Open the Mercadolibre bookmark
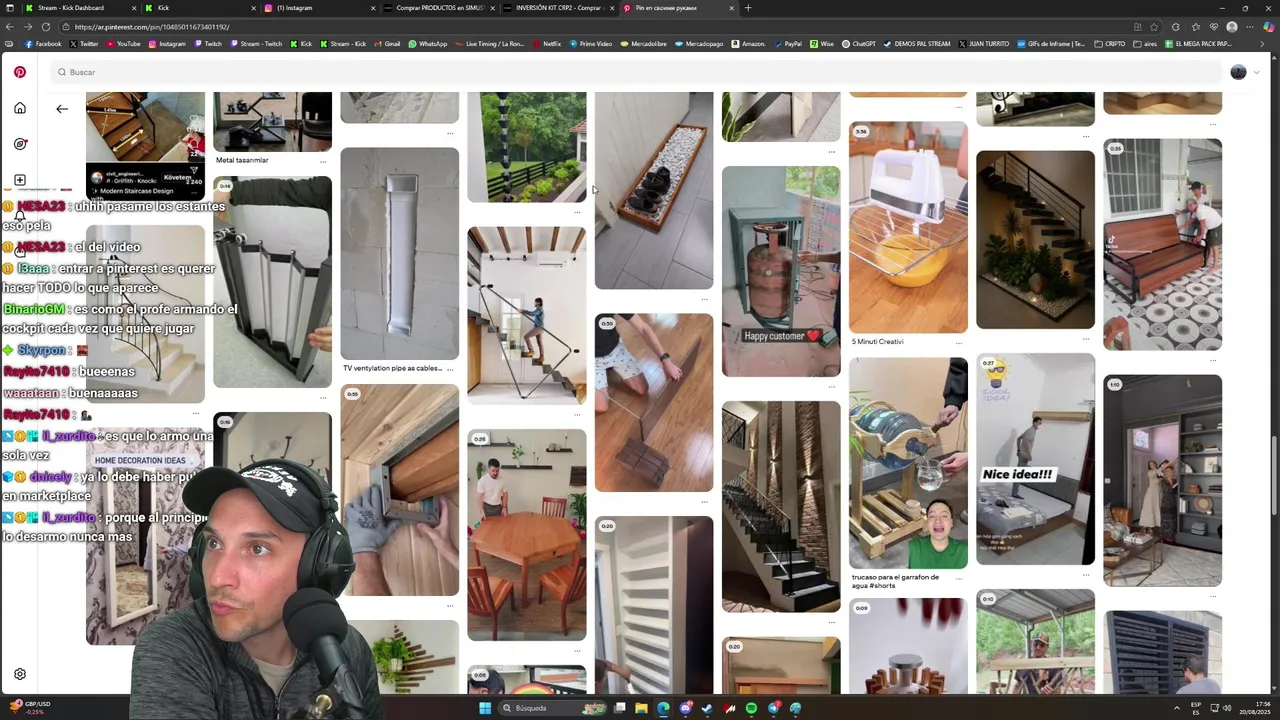 click(643, 44)
